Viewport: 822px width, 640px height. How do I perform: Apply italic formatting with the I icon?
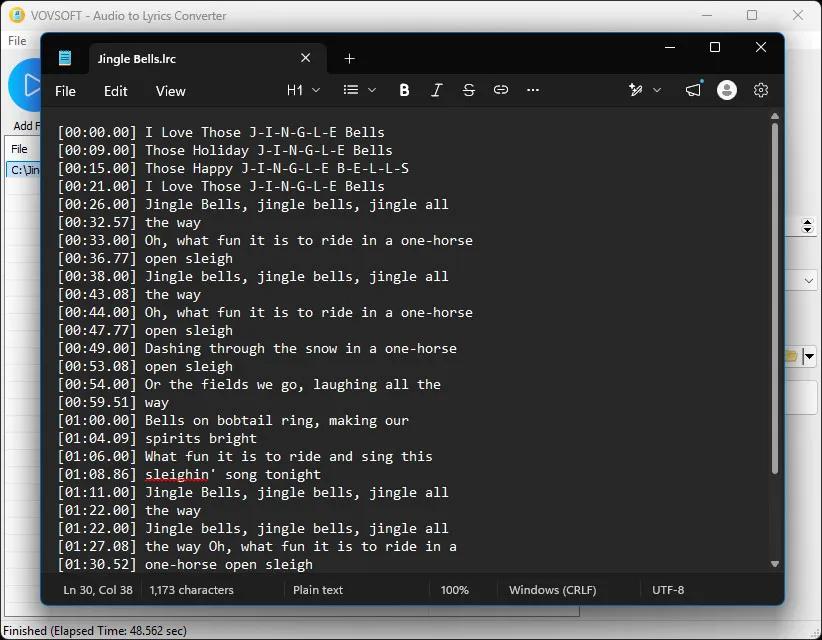click(x=436, y=90)
